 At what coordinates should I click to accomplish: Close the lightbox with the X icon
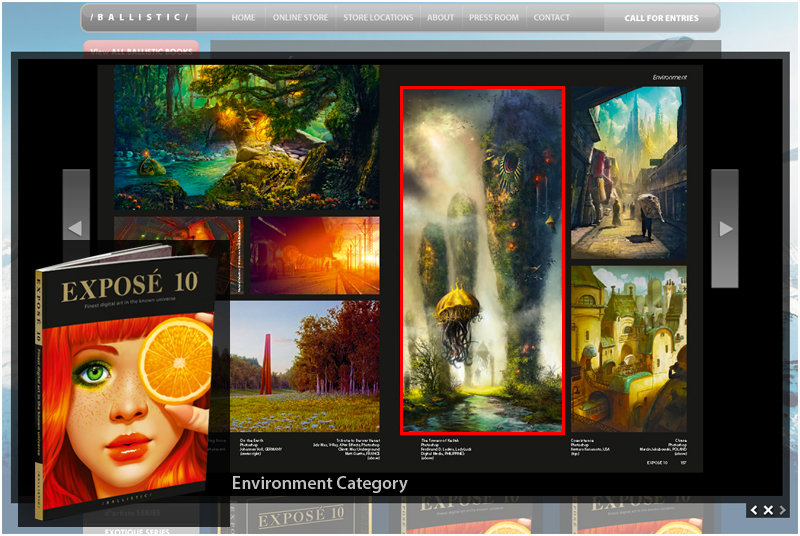768,510
